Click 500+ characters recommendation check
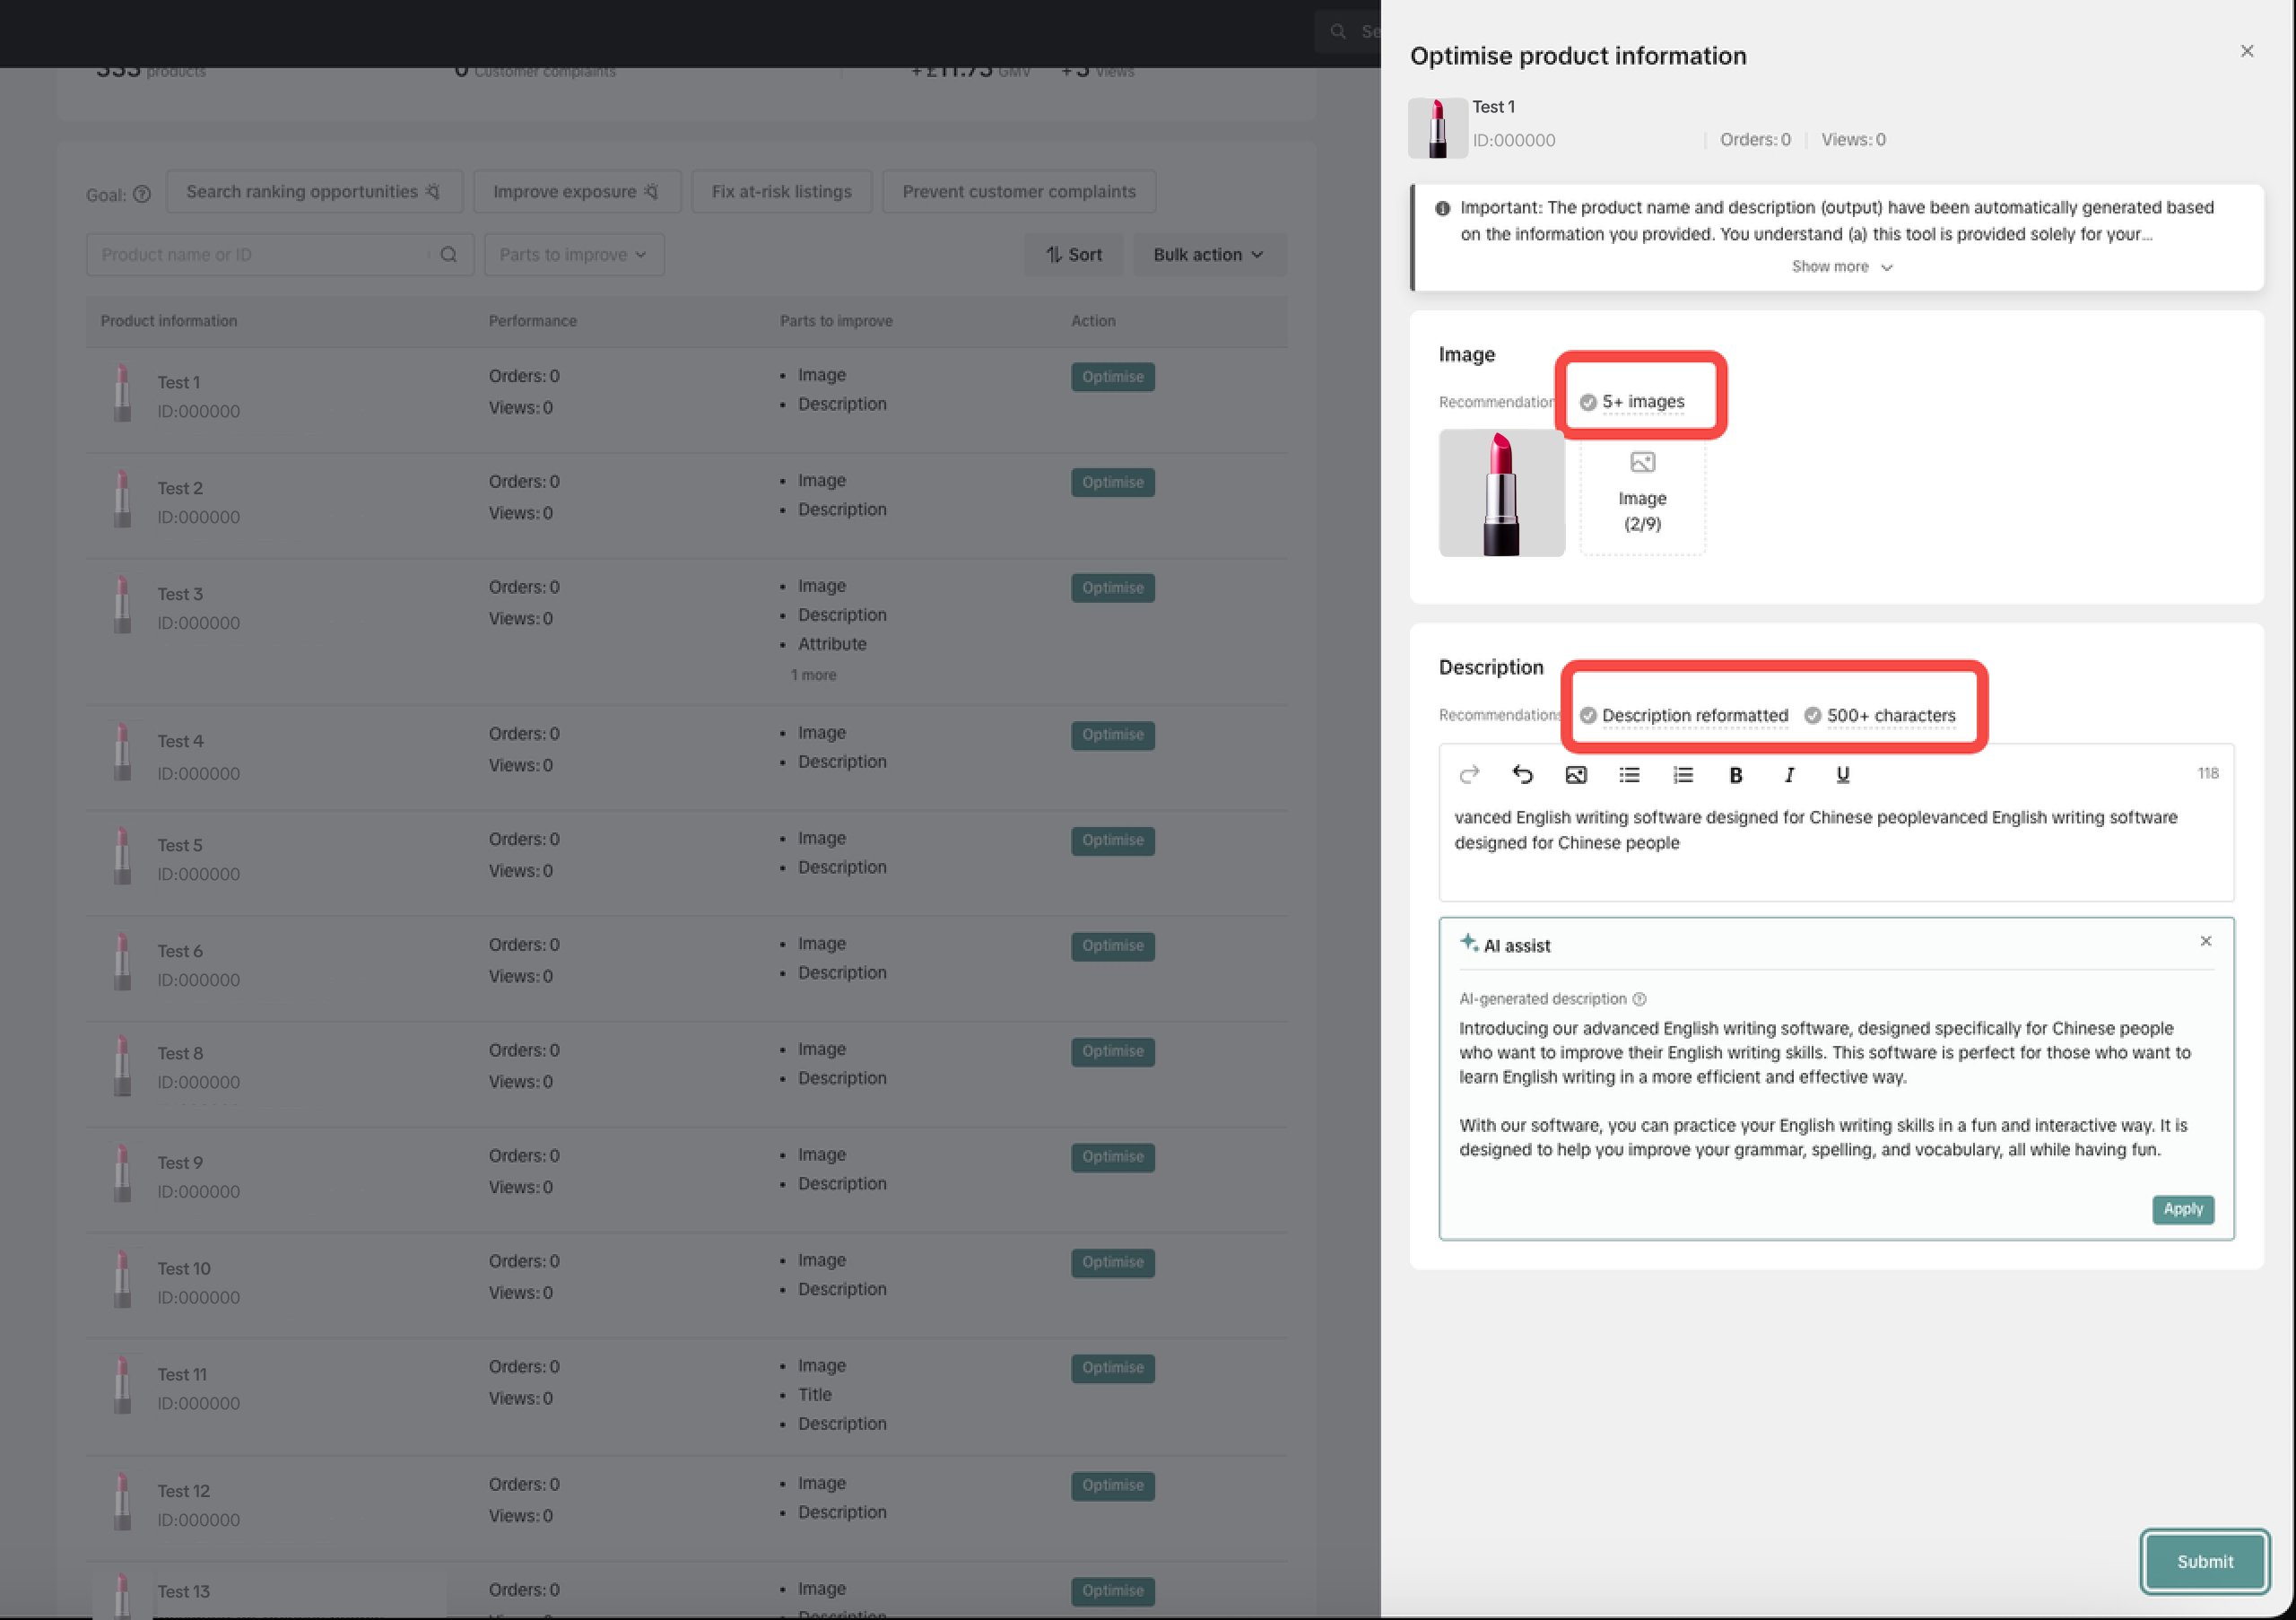This screenshot has height=1620, width=2296. (1812, 715)
